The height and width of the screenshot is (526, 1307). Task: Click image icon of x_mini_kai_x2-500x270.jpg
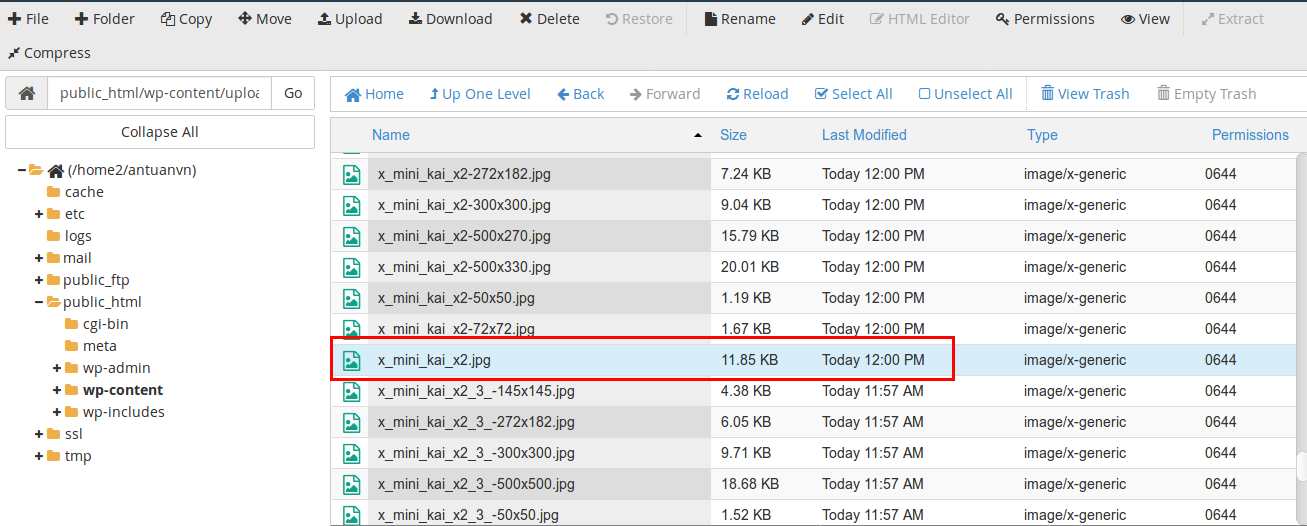point(351,236)
